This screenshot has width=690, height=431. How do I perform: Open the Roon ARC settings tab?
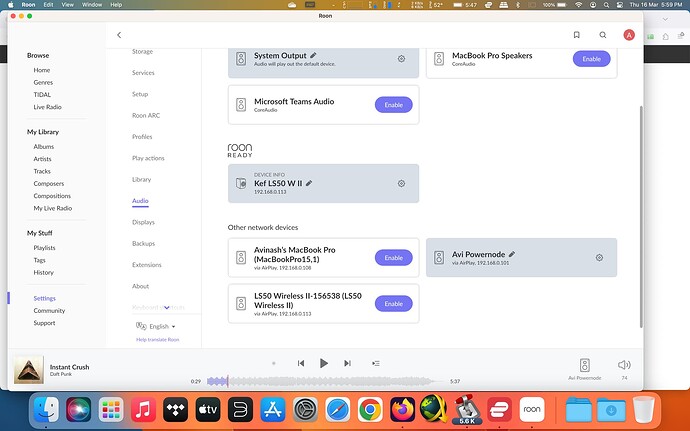pos(146,115)
